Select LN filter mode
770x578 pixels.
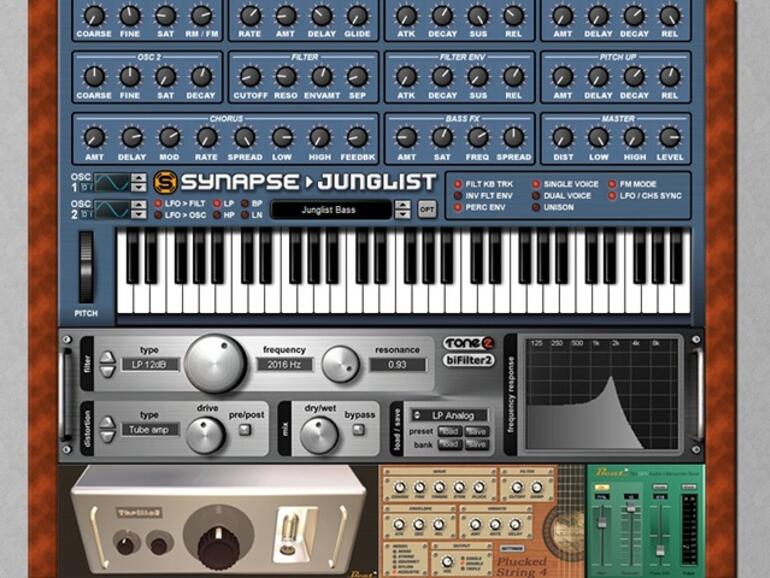coord(245,215)
